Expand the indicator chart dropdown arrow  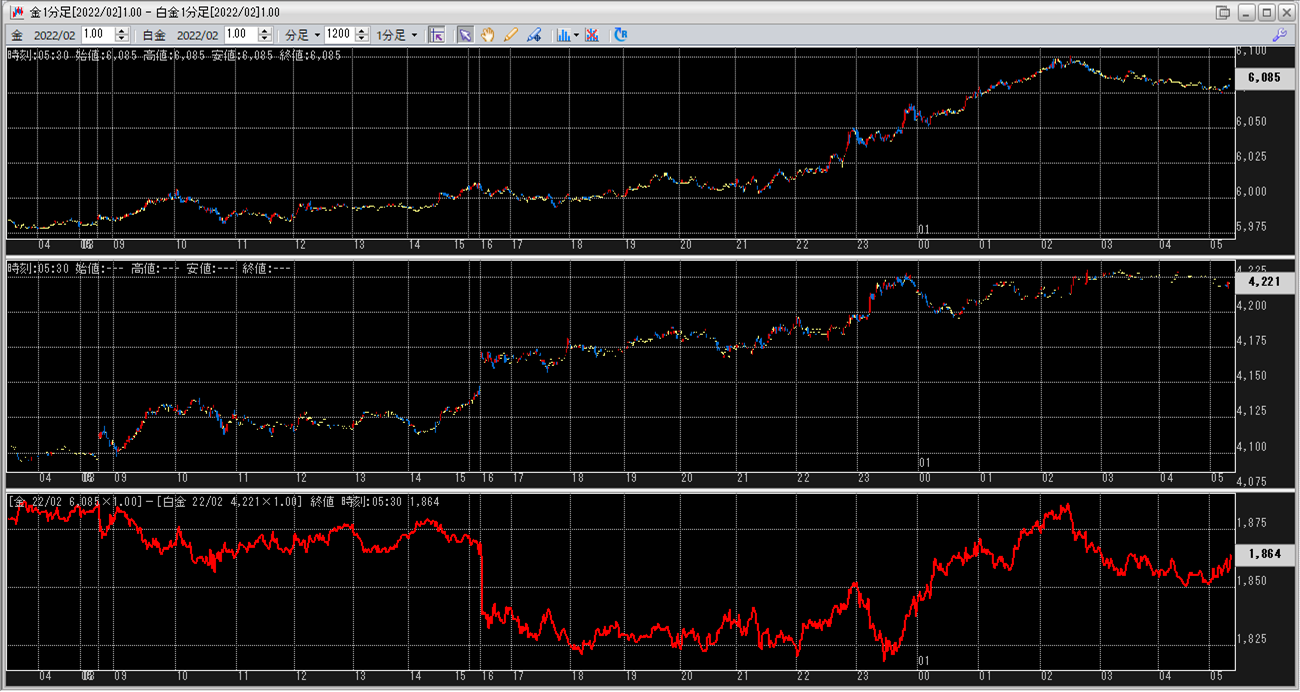click(x=577, y=35)
